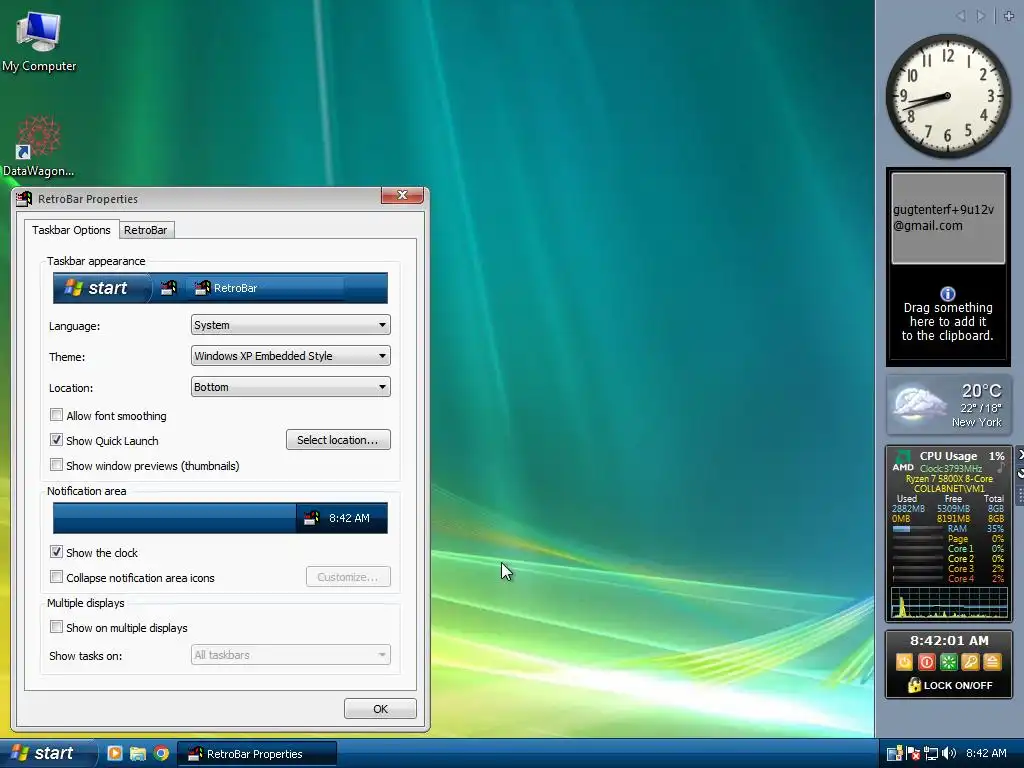This screenshot has height=768, width=1024.
Task: Click the tray flag icon with red X
Action: 913,754
